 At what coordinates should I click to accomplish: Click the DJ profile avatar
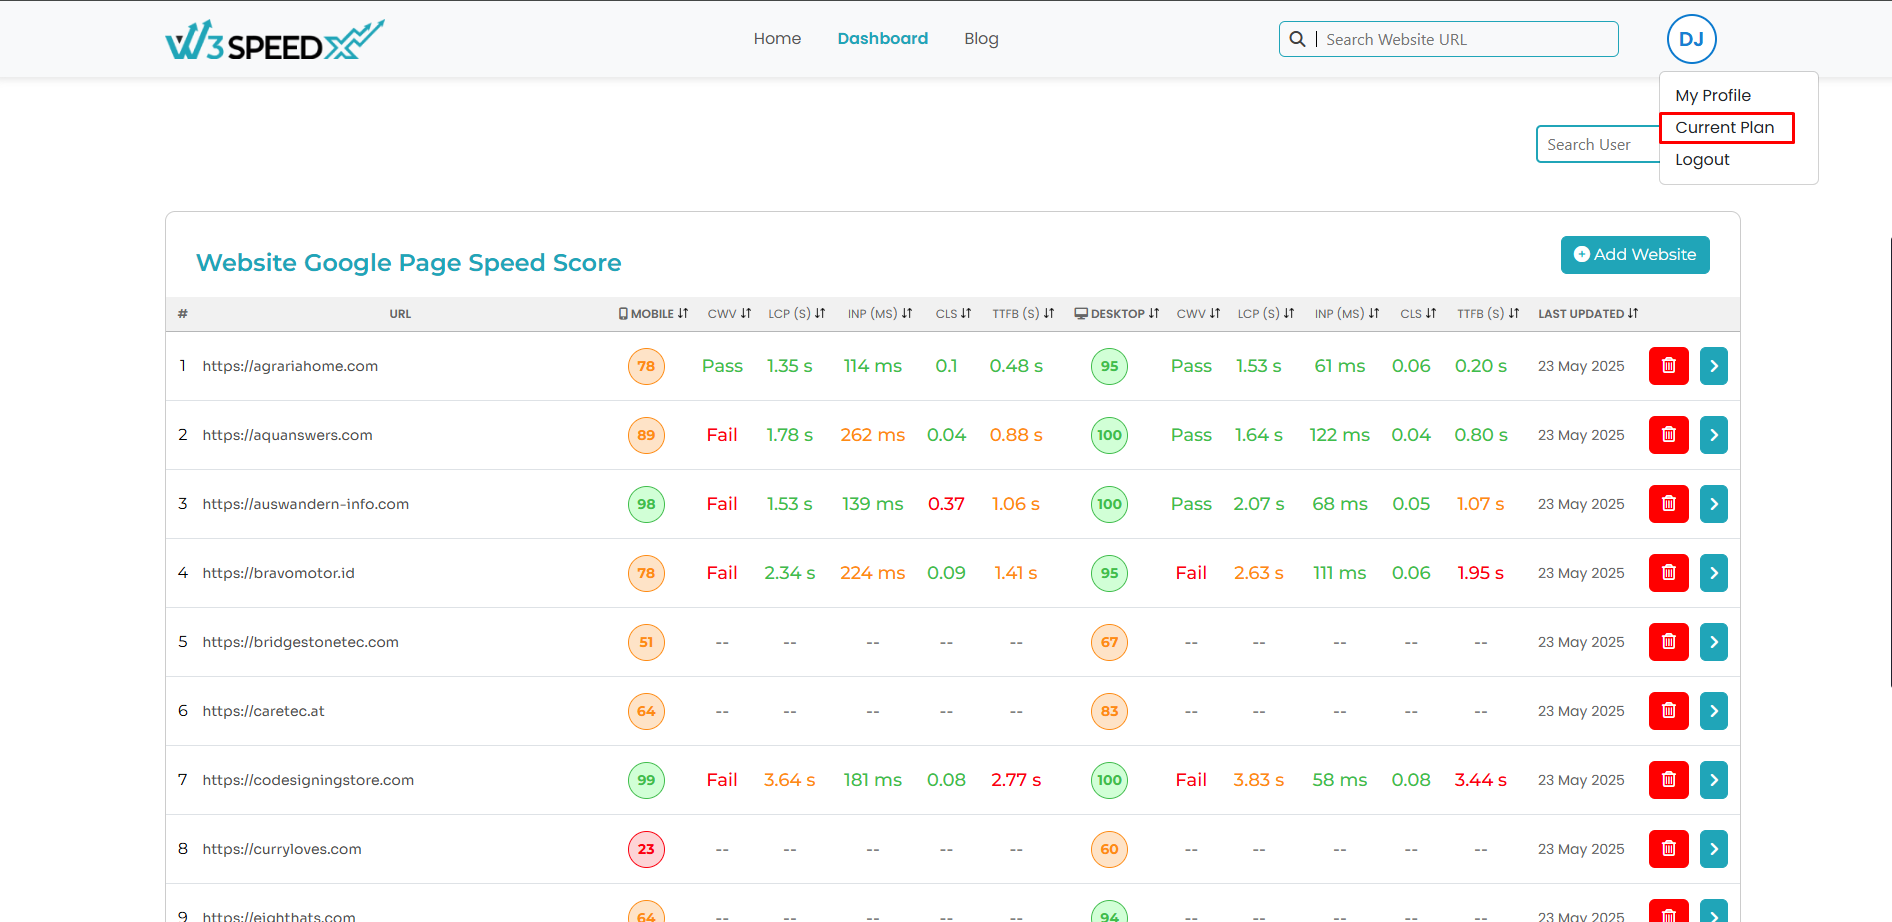[1691, 39]
